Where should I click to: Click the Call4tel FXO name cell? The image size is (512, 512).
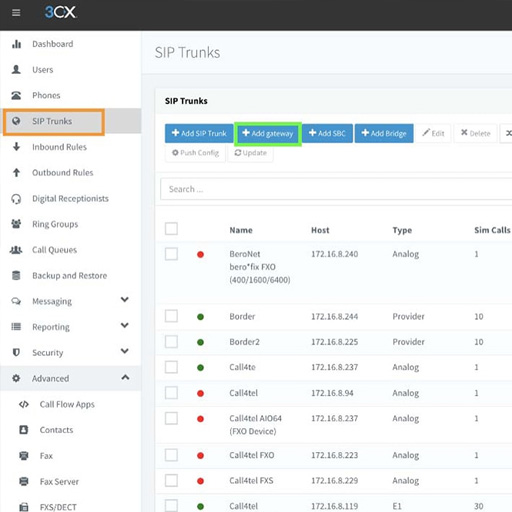(x=252, y=455)
